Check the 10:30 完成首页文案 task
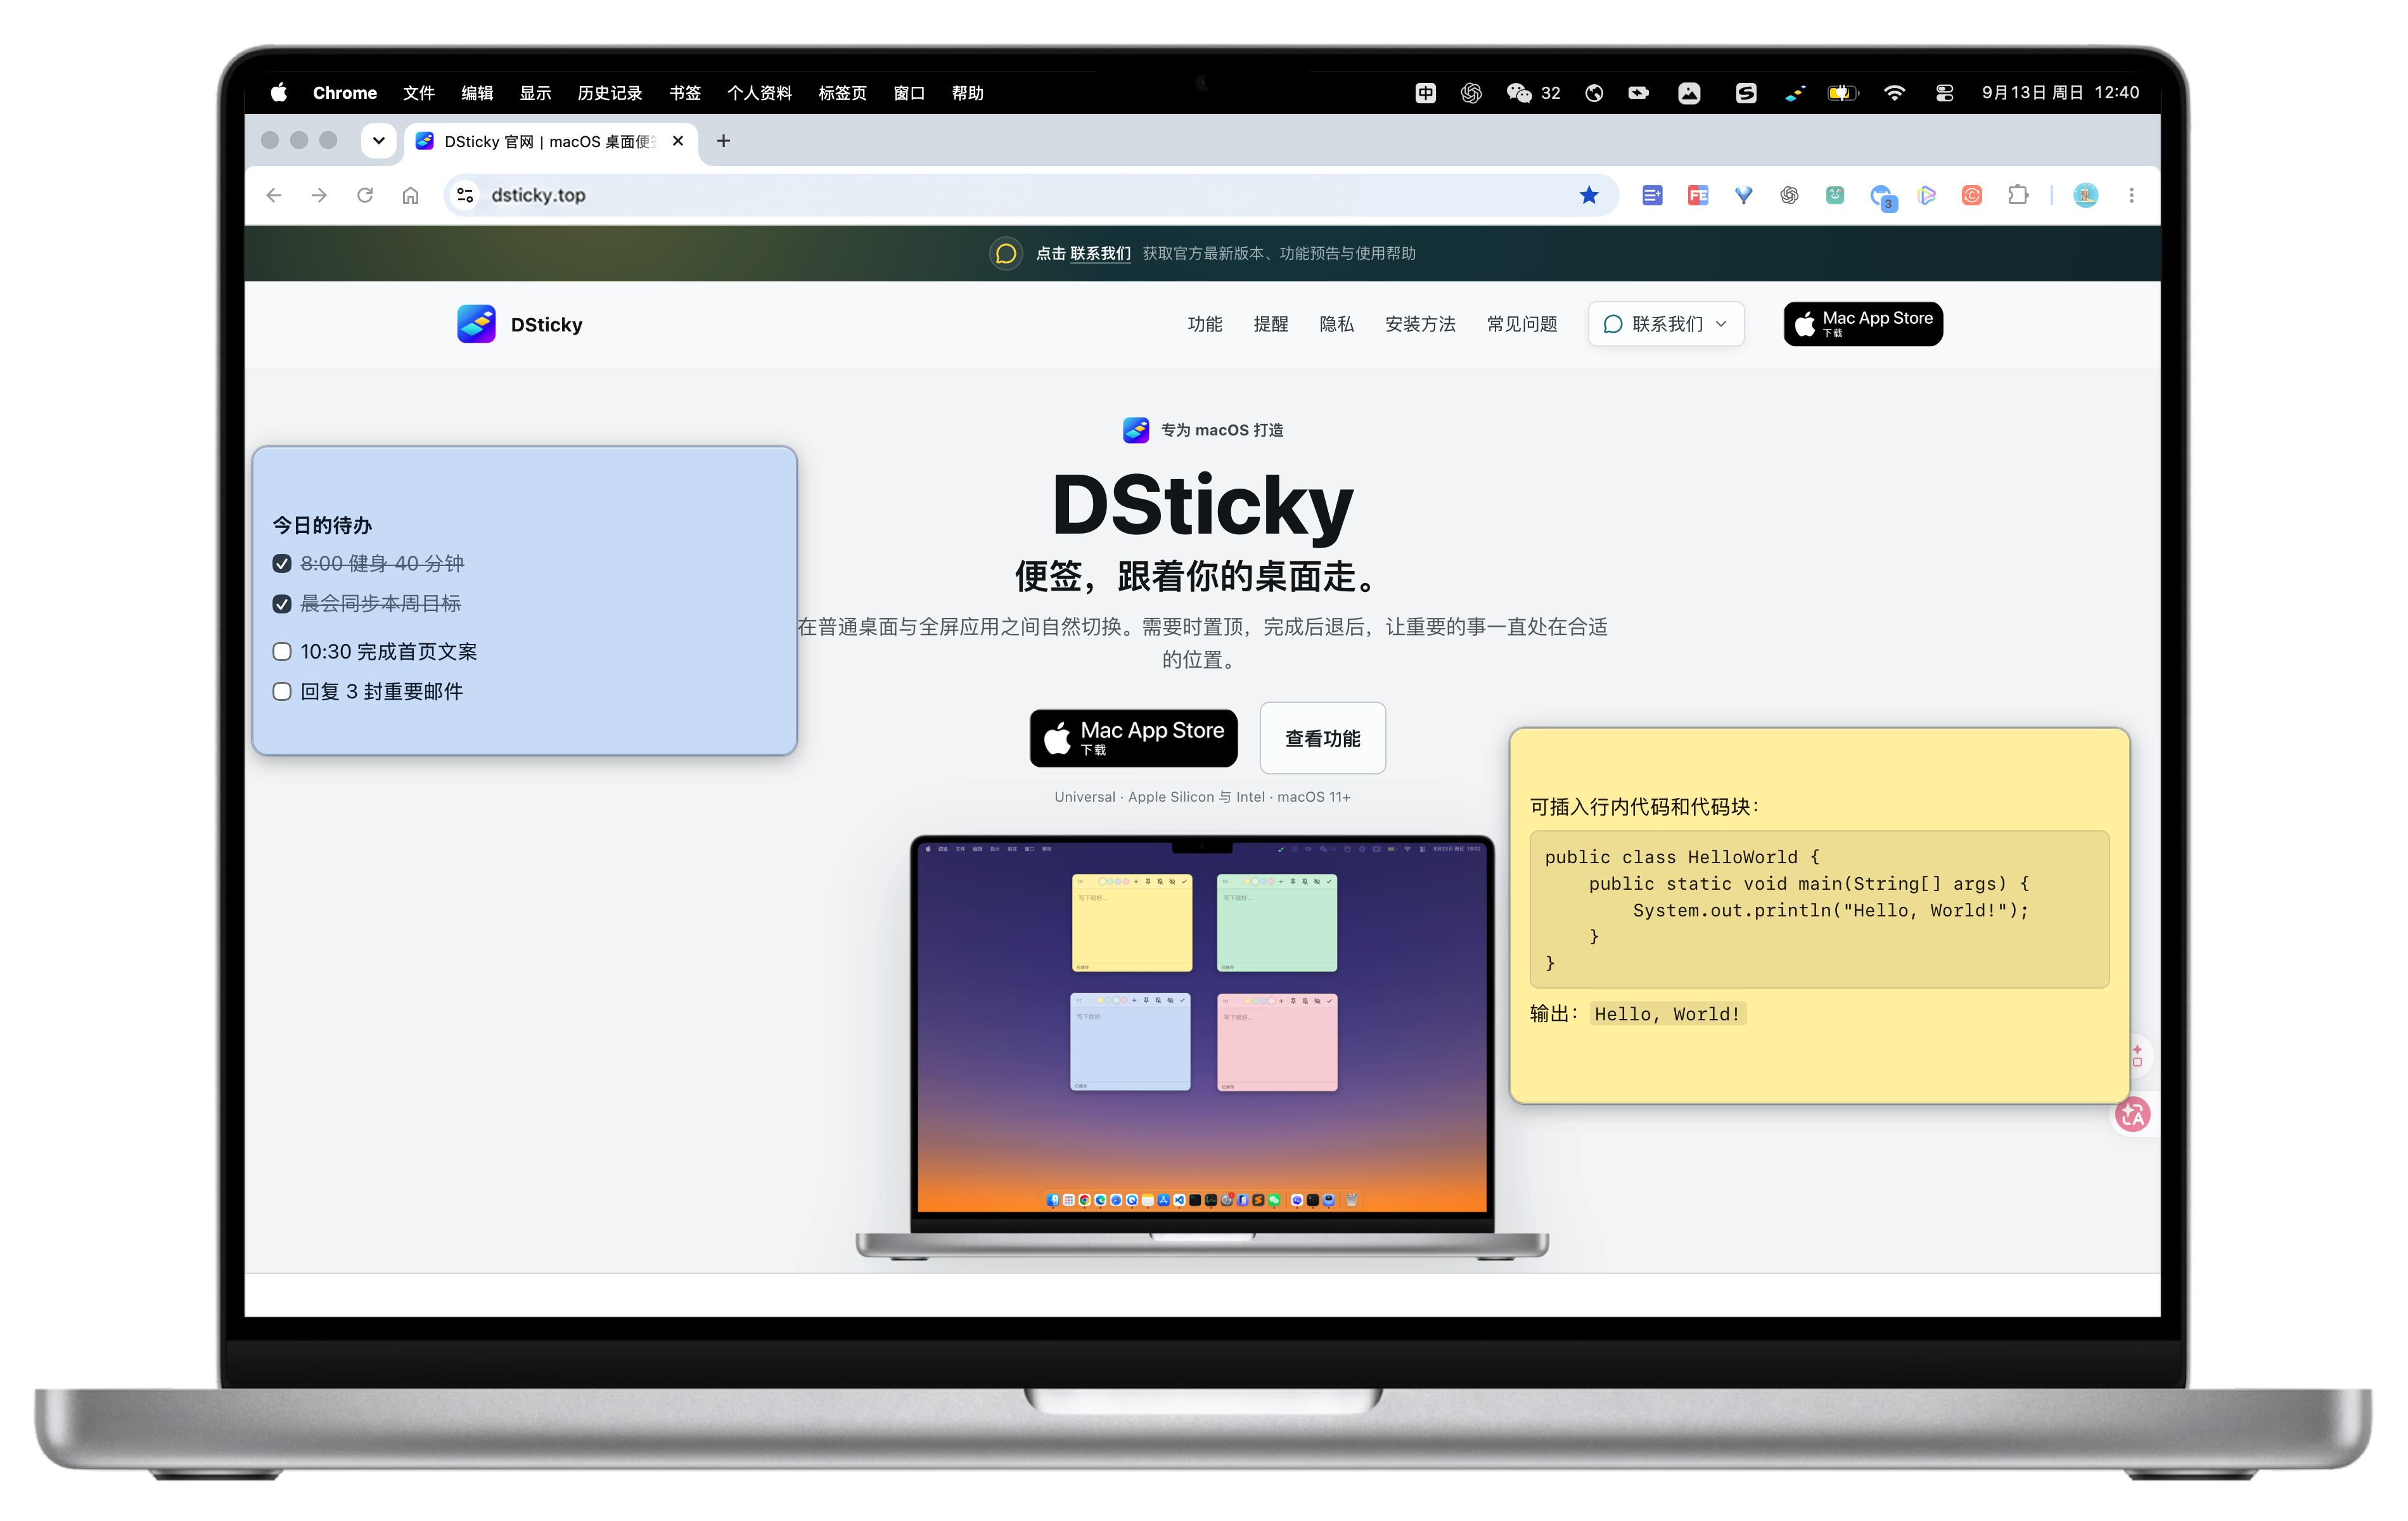Screen dimensions: 2408x1521 click(282, 652)
